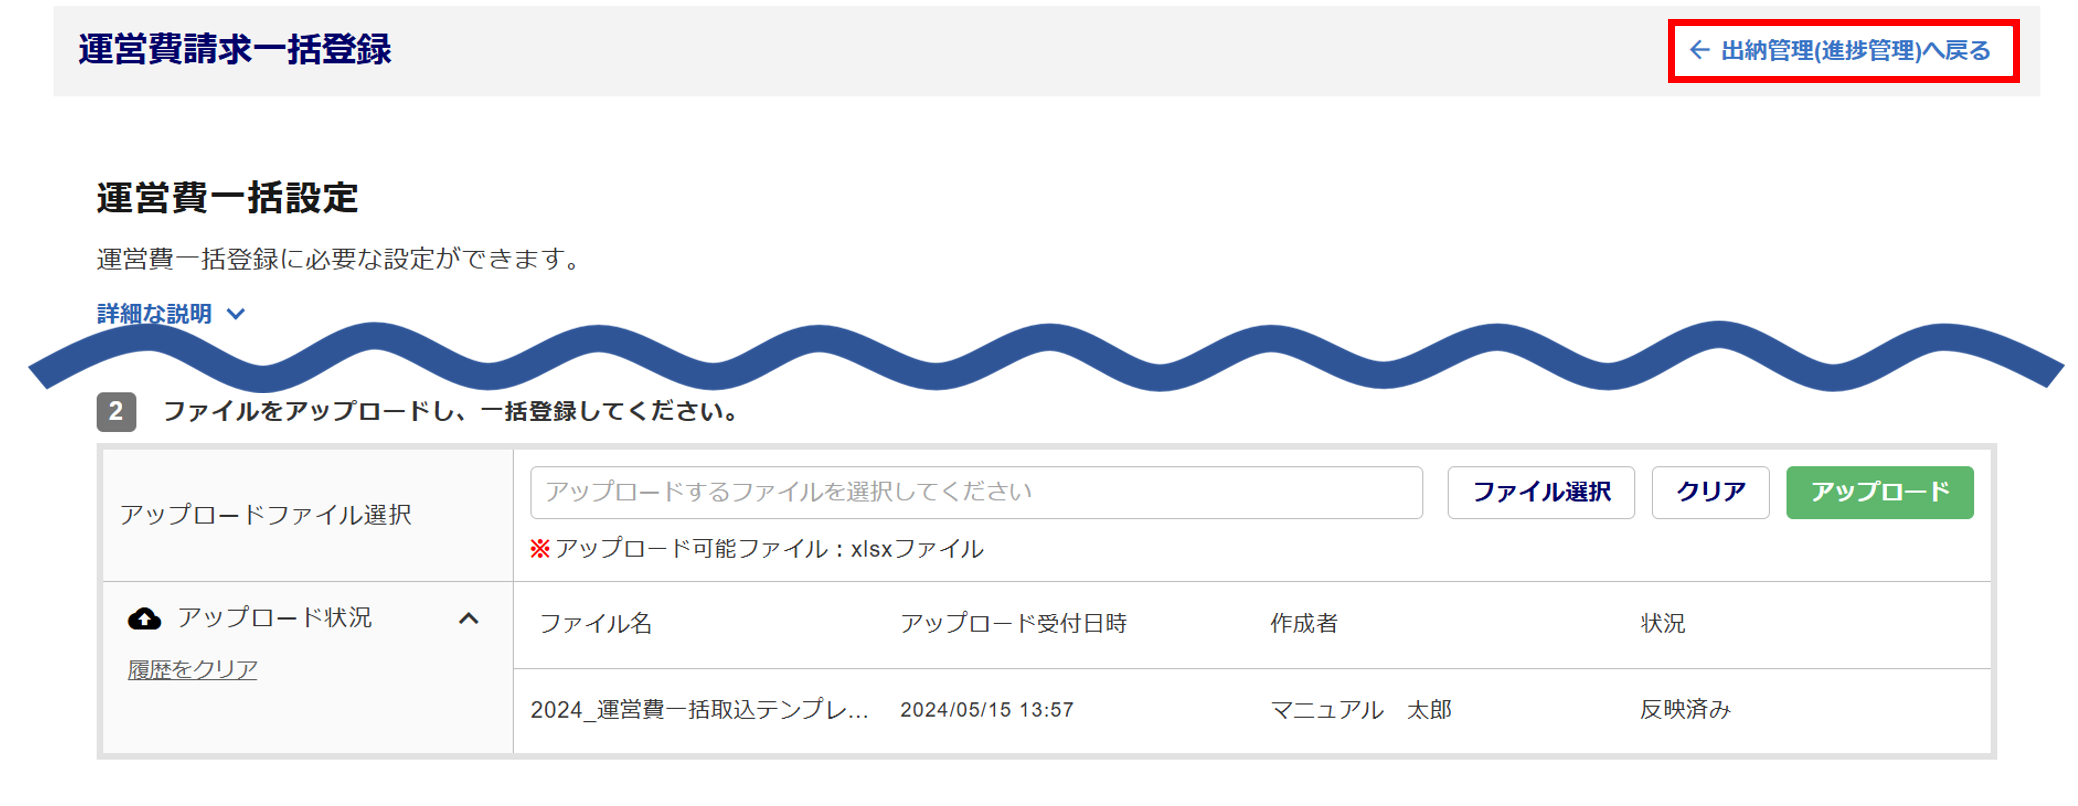Select the 2024_運営費一括取込テンプレ file entry
2078x806 pixels.
699,710
